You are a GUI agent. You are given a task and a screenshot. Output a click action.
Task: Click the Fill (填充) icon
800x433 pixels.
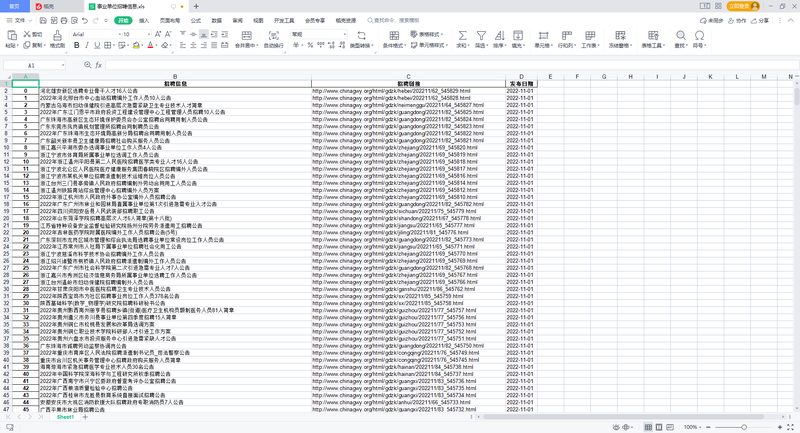518,35
